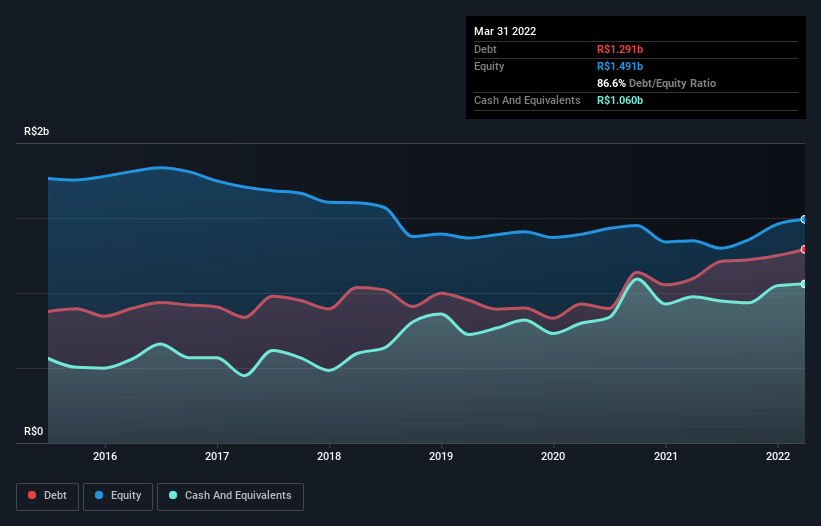Click the R$0 y-axis label
Screen dimensions: 821x526
point(34,431)
